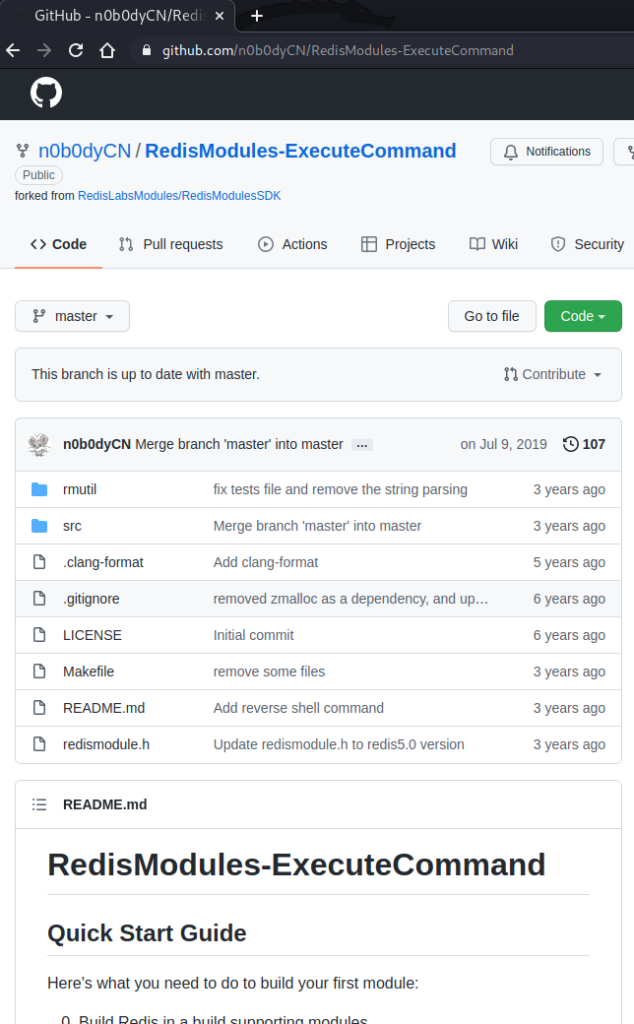This screenshot has width=634, height=1024.
Task: Open RedisModules-ExecuteCommand repo title link
Action: [300, 151]
